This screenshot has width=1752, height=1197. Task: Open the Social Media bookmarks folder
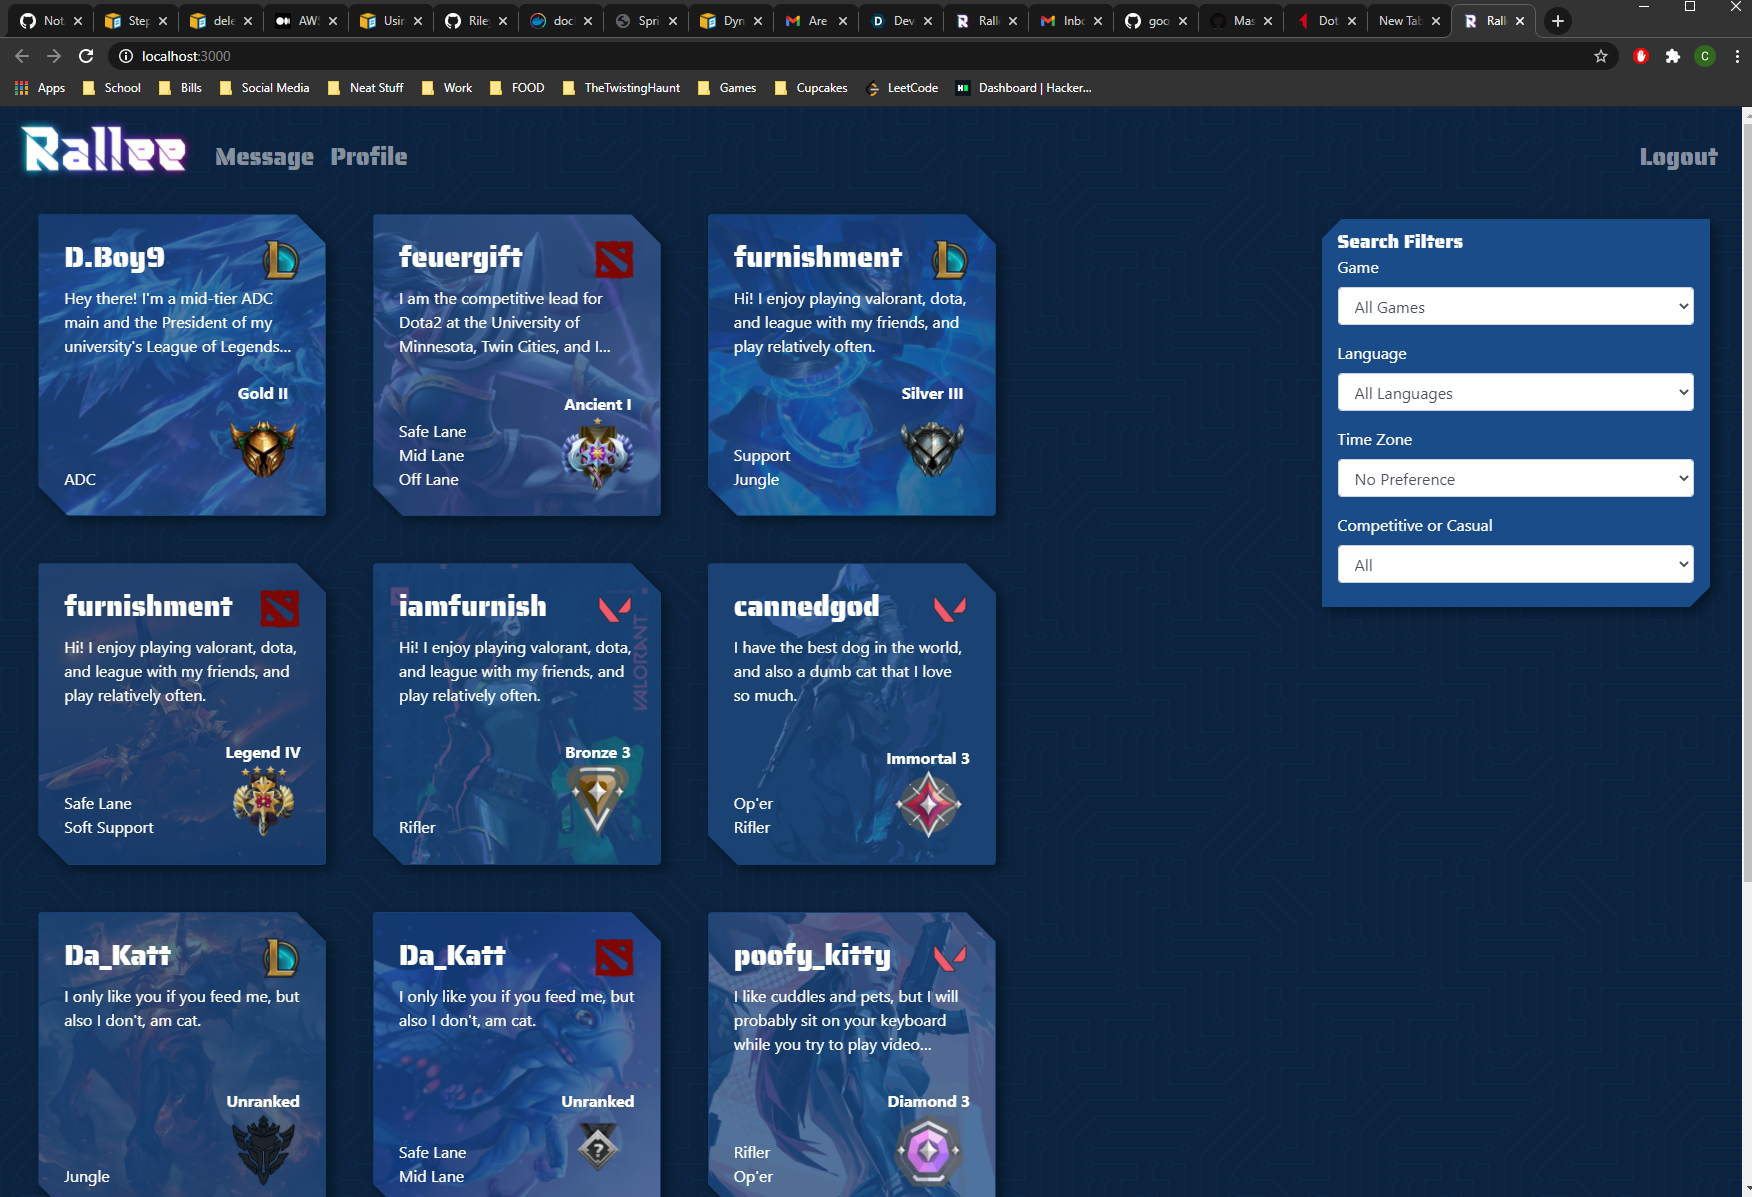[x=265, y=88]
